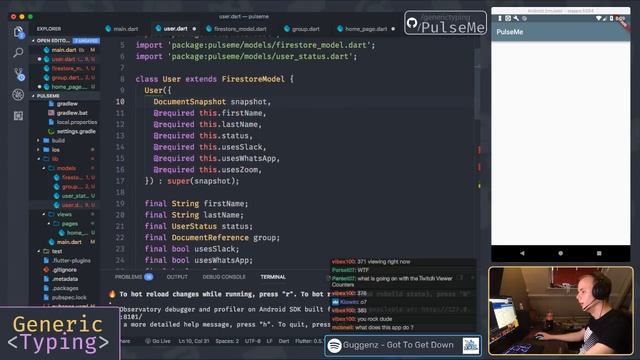This screenshot has width=640, height=360.
Task: Tap the emulator Back navigation button
Action: [522, 253]
